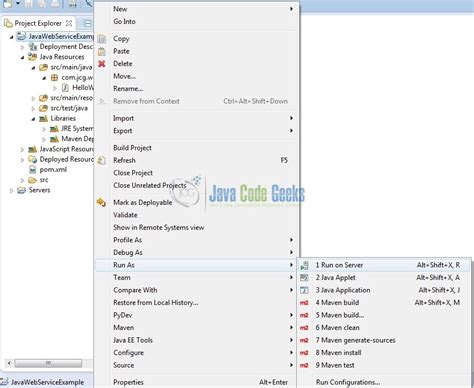This screenshot has width=474, height=388.
Task: Expand the Deployment Descriptor node
Action: point(22,47)
